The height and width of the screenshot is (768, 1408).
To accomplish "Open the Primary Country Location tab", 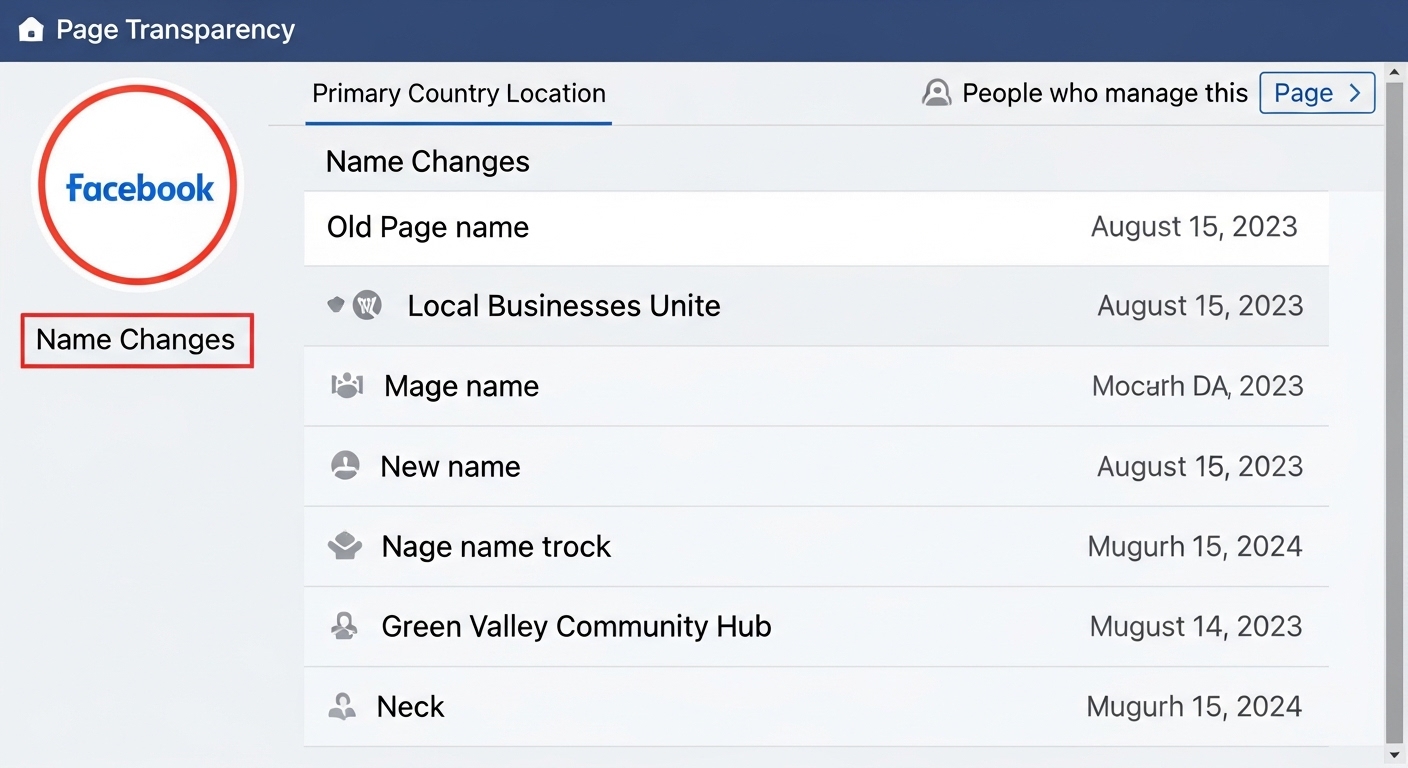I will pyautogui.click(x=459, y=94).
